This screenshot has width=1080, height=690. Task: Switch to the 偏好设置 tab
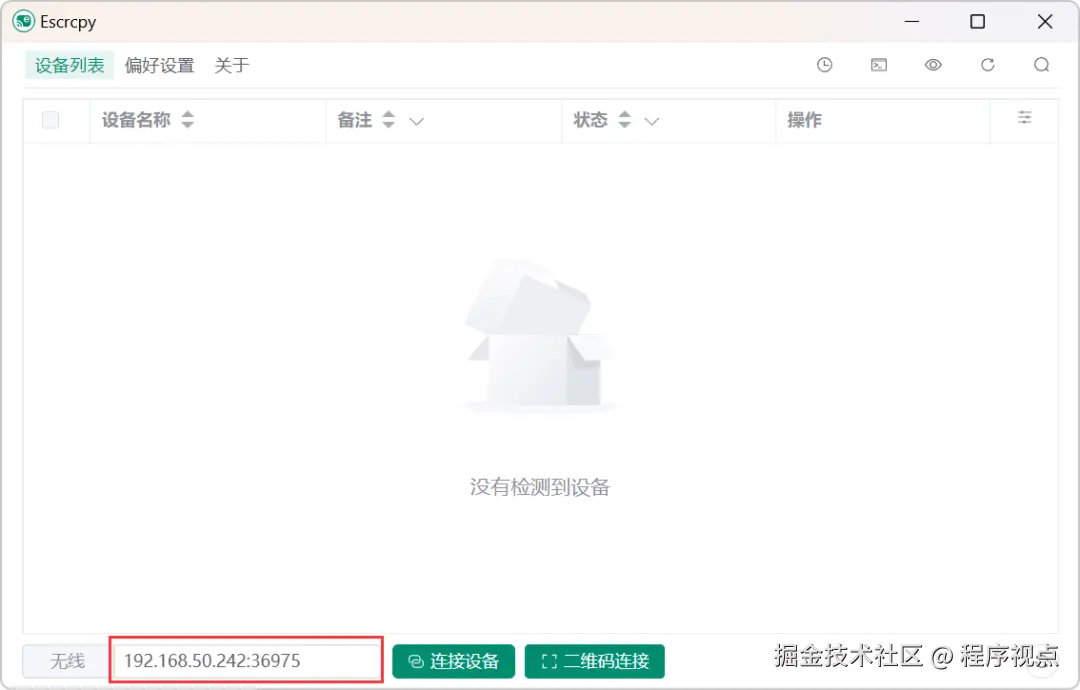click(x=159, y=64)
